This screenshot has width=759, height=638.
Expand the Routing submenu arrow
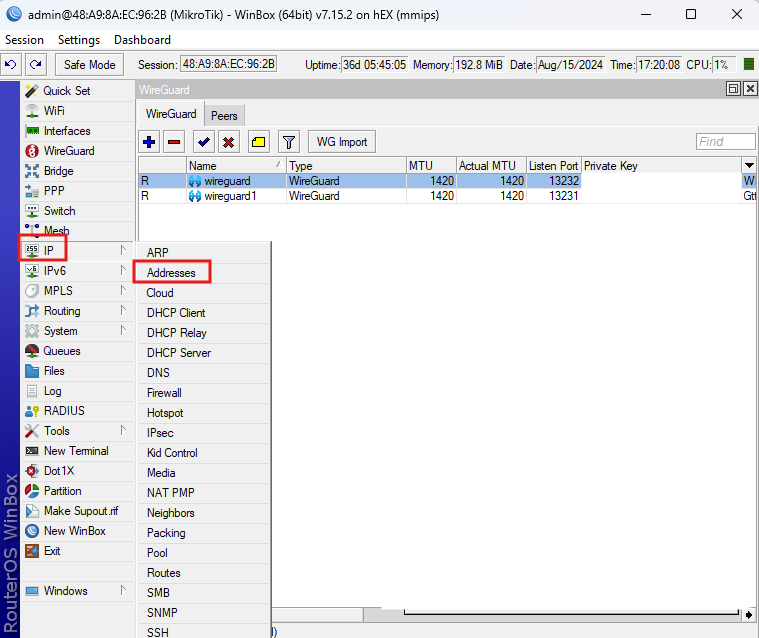pyautogui.click(x=123, y=310)
